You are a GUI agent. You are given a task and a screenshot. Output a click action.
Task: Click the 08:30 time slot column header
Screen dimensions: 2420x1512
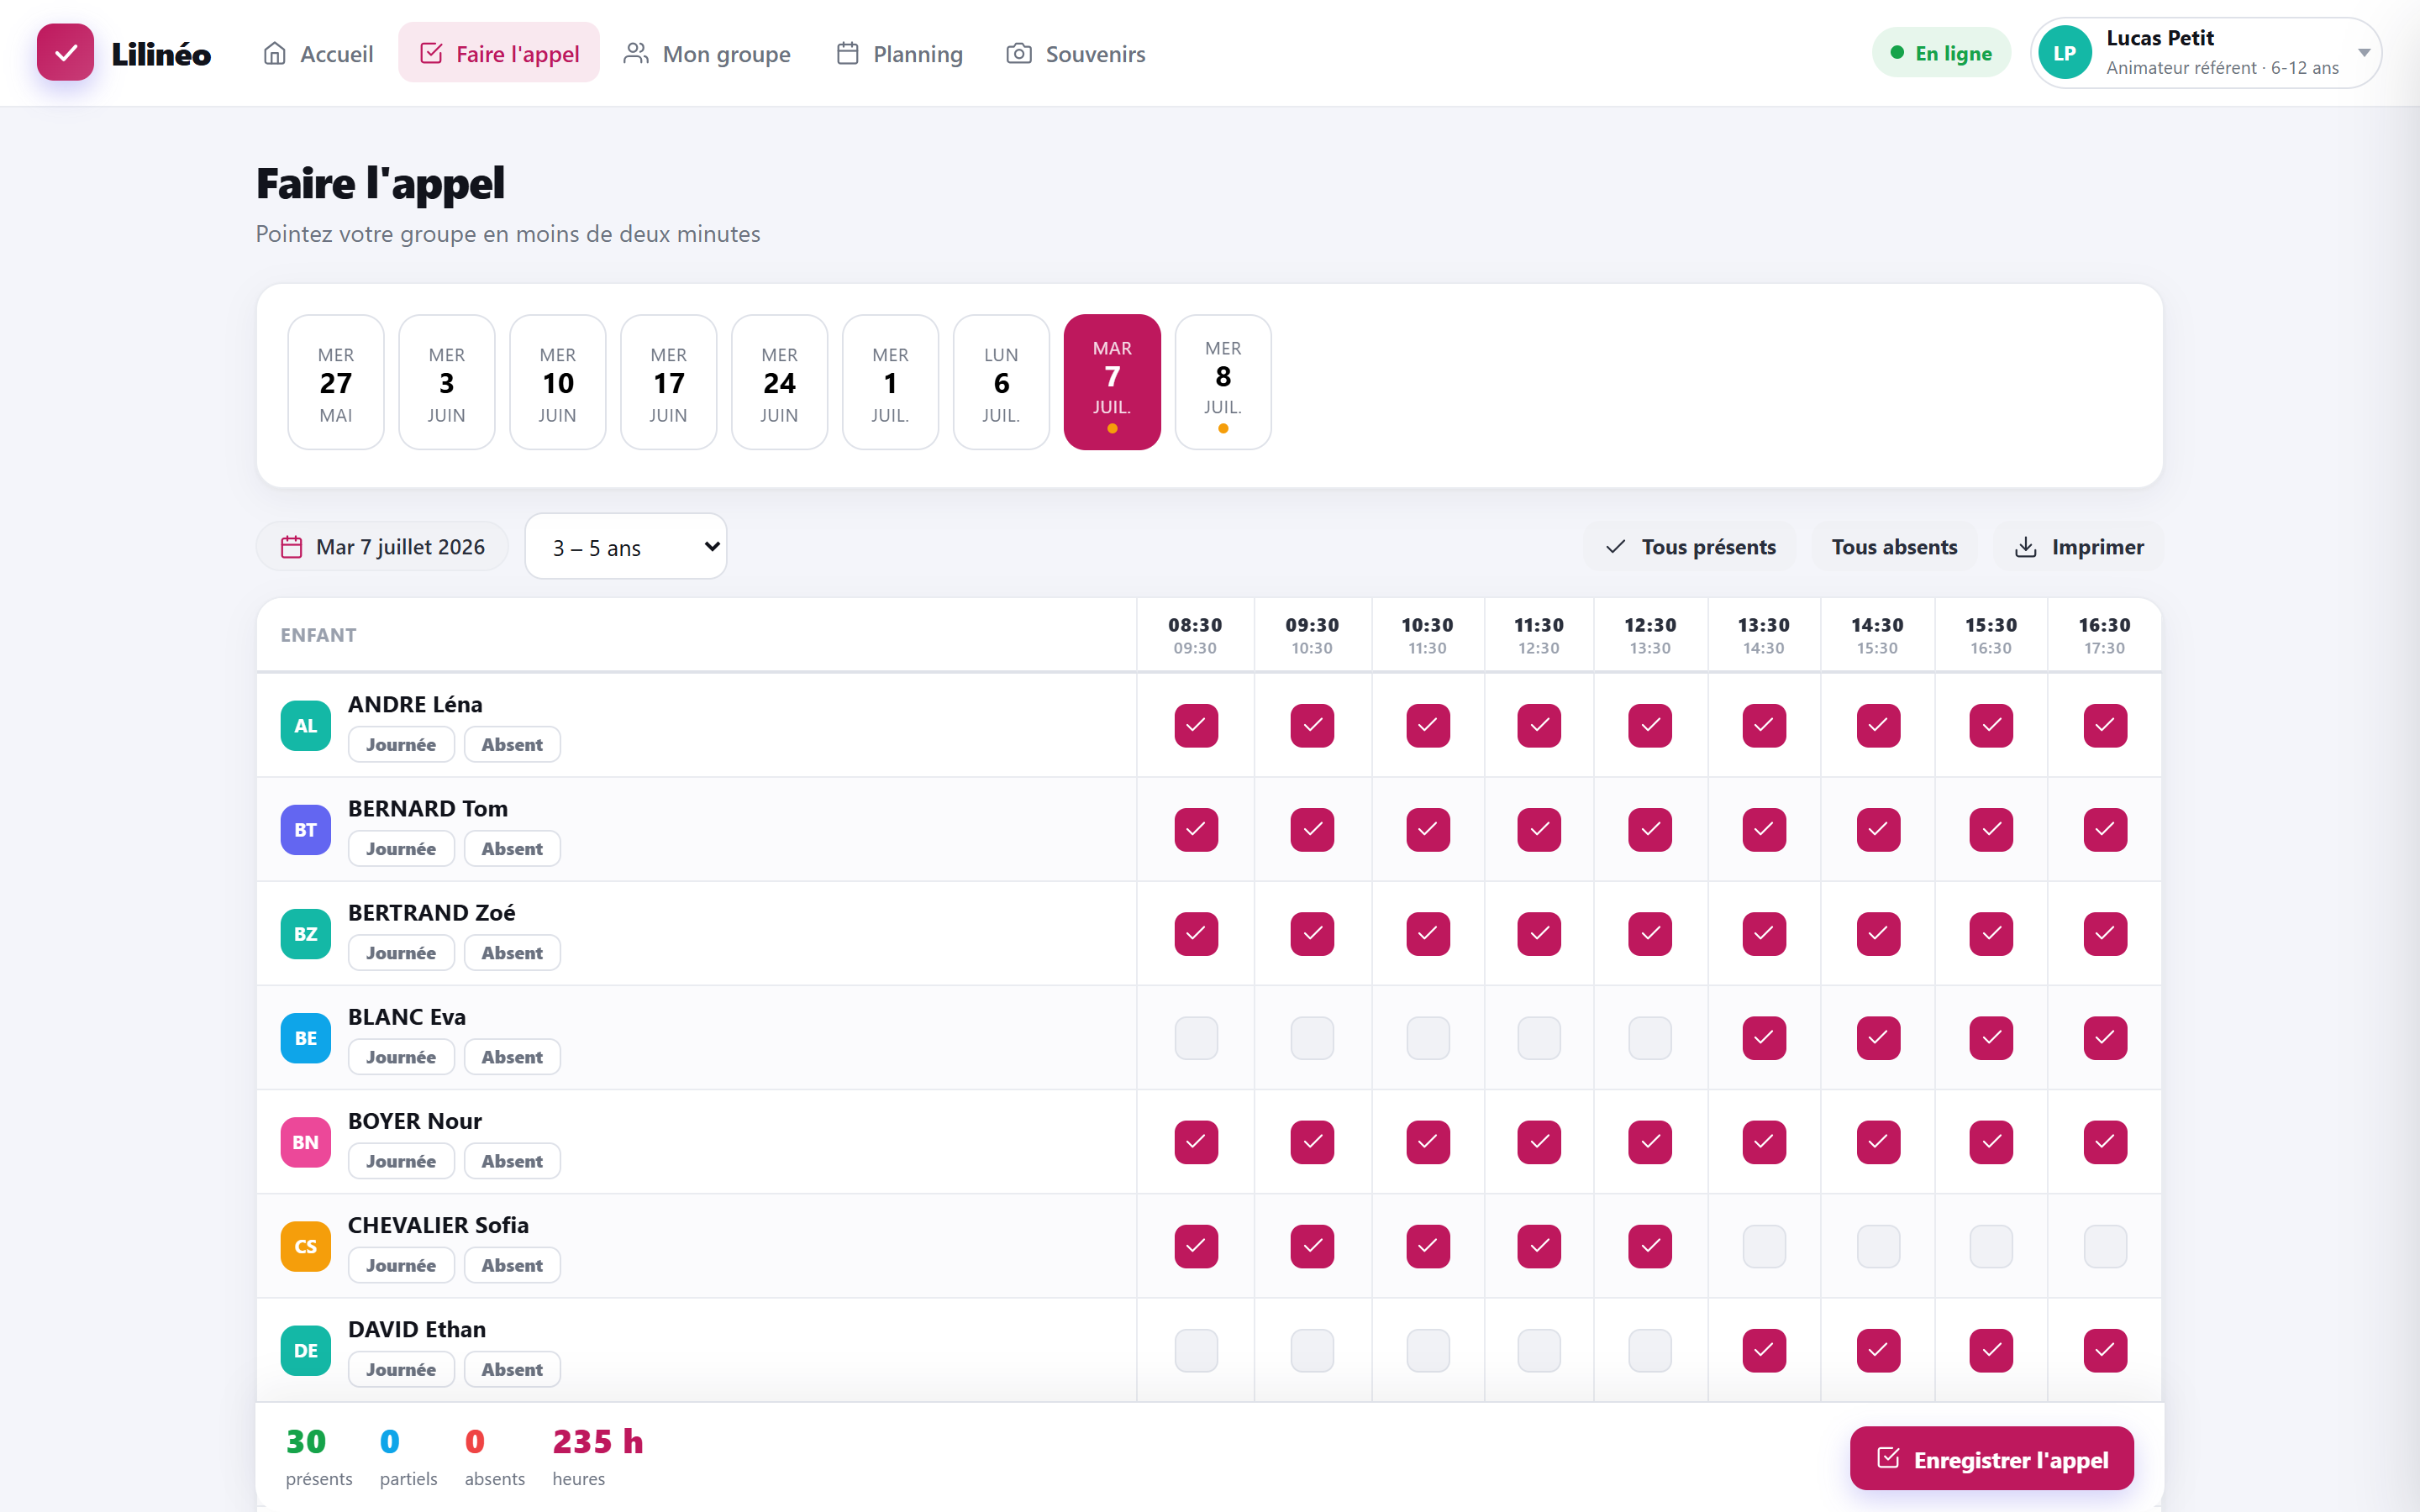tap(1195, 635)
